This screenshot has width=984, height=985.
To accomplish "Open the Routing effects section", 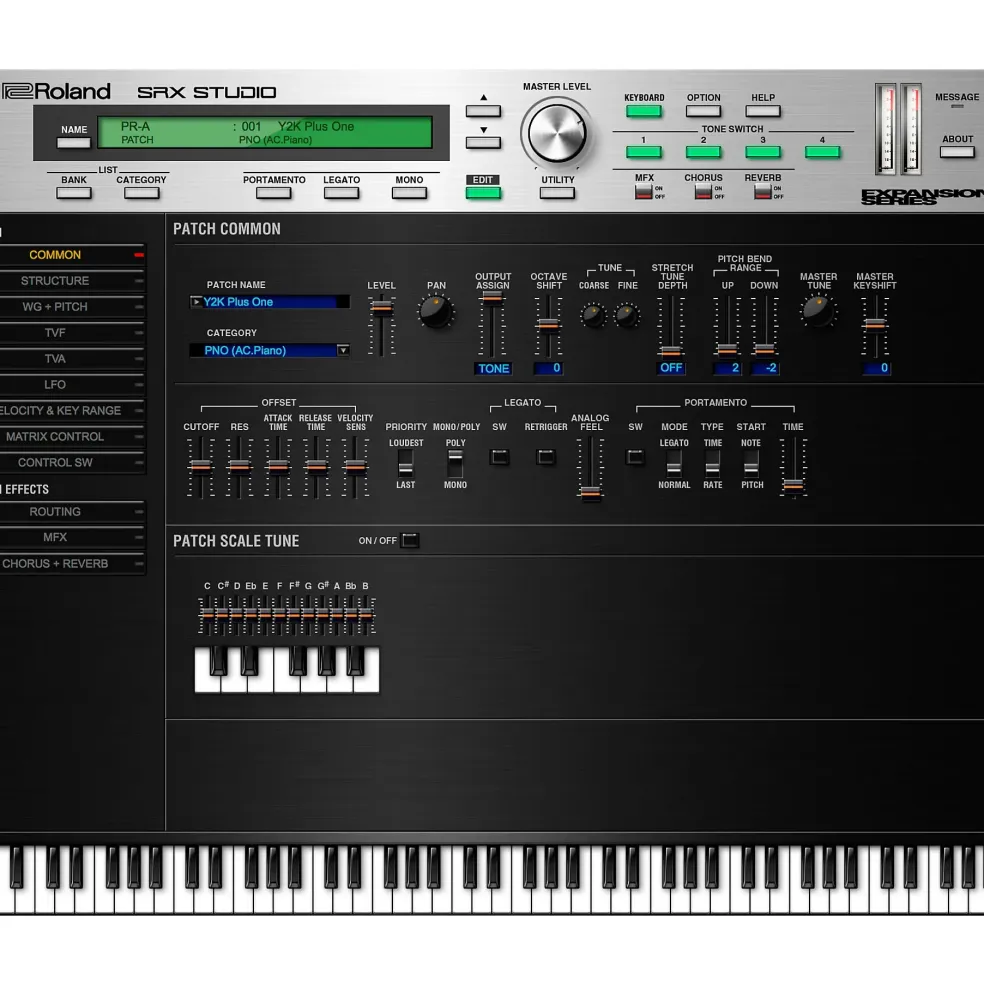I will 72,511.
